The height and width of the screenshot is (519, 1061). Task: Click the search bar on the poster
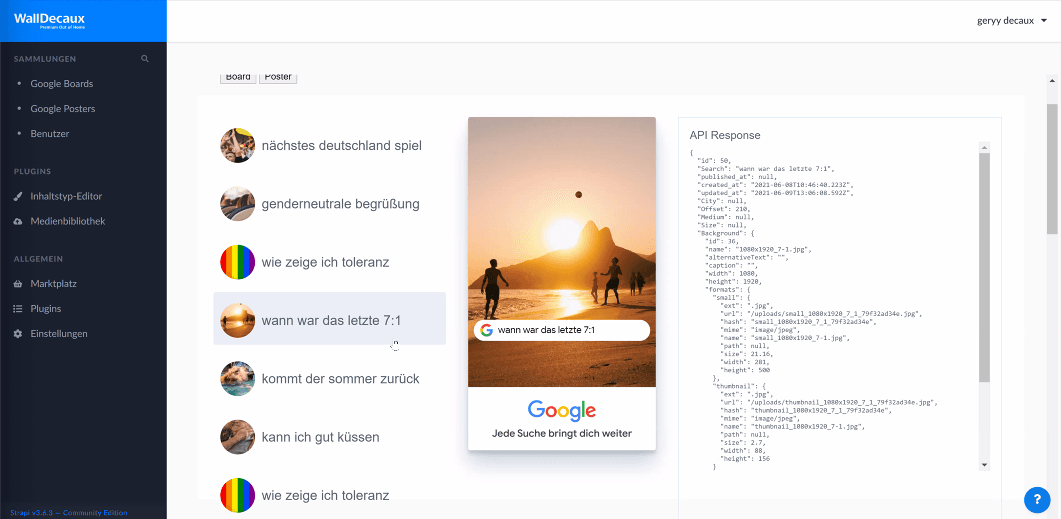coord(562,330)
